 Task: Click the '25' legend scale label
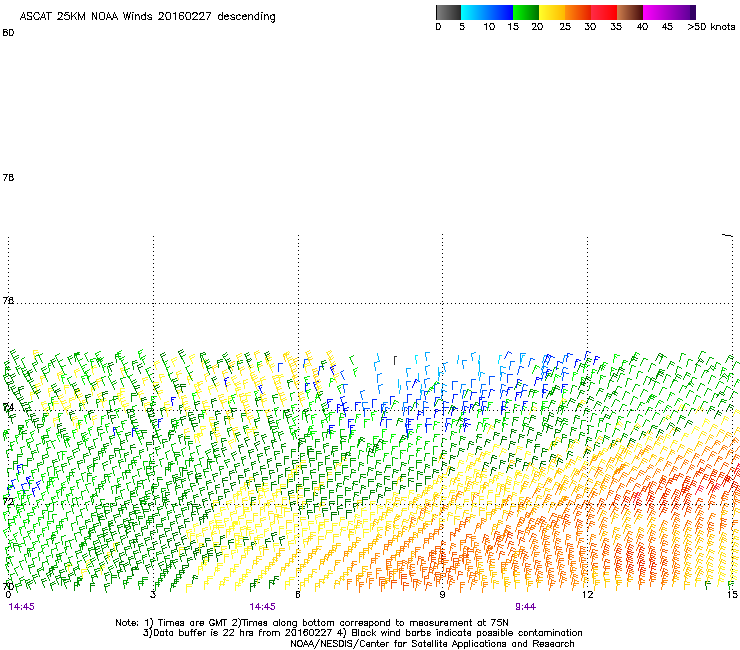(x=565, y=27)
